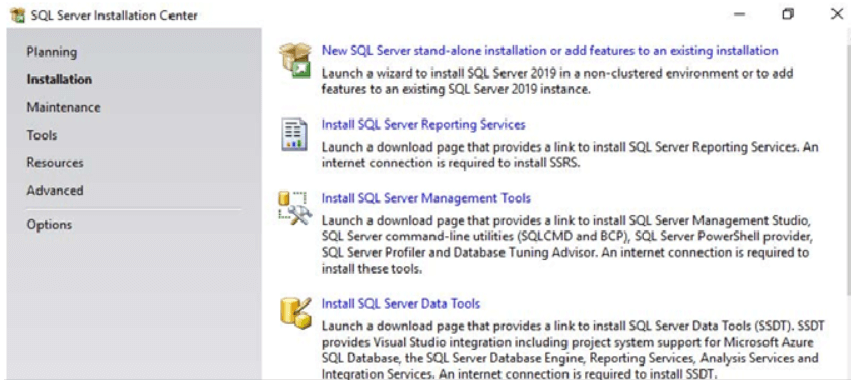
Task: Click the text 'internet connection is required to install SSRS'
Action: (x=450, y=163)
